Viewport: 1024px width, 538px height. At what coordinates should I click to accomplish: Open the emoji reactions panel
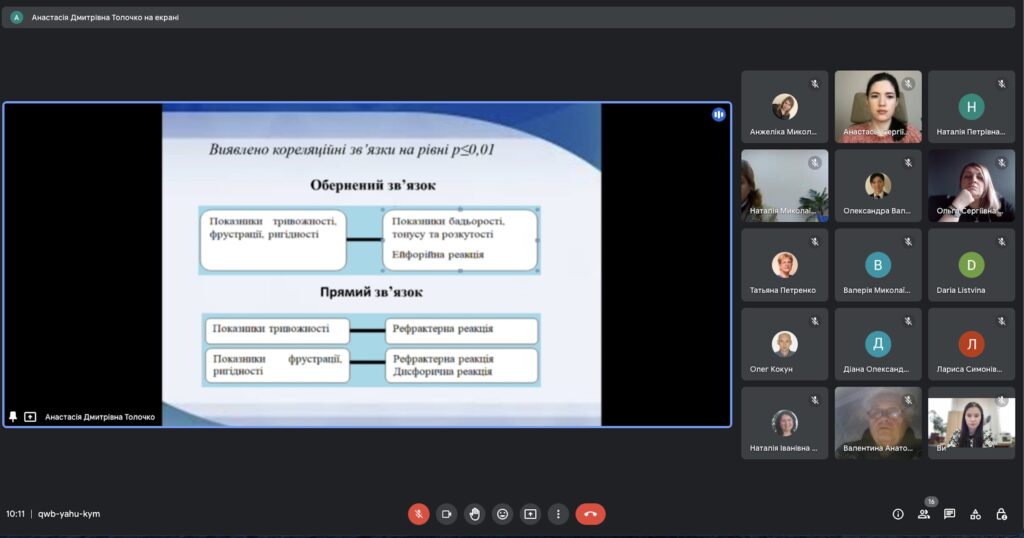[x=502, y=514]
